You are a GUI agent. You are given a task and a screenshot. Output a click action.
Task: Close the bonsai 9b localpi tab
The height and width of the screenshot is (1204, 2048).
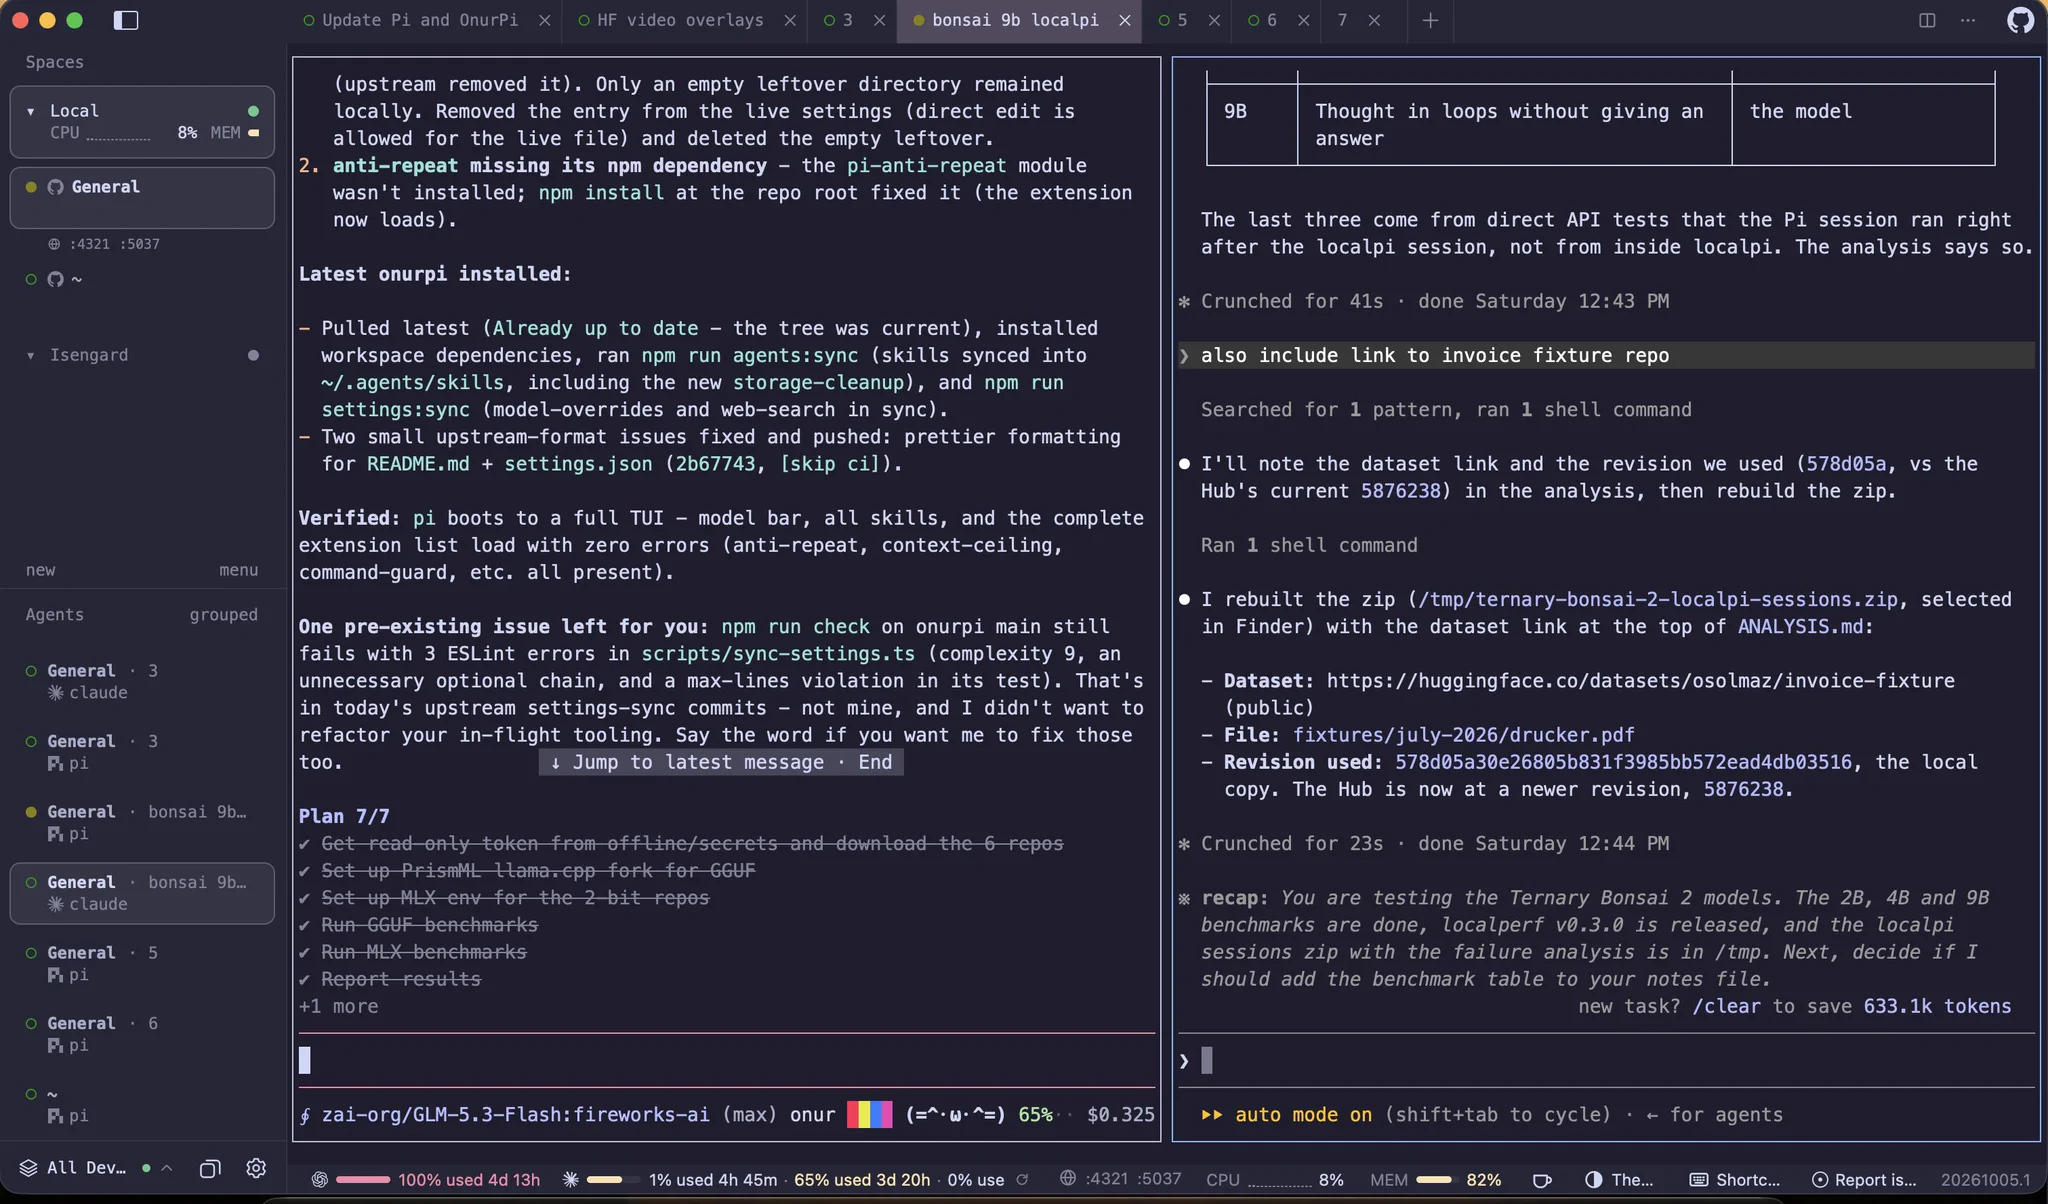(x=1125, y=20)
